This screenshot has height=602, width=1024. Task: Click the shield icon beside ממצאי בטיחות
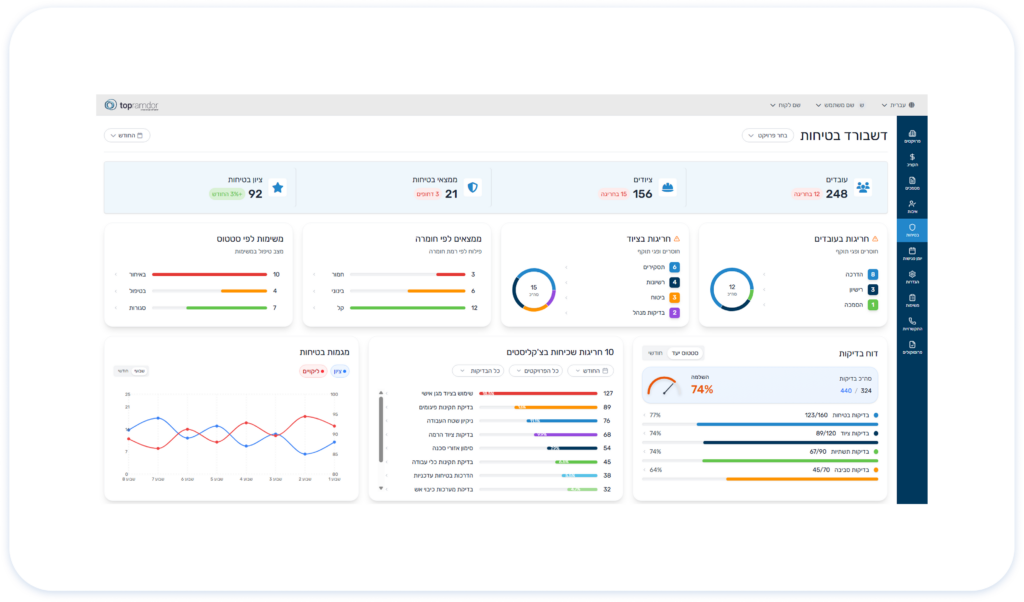473,187
